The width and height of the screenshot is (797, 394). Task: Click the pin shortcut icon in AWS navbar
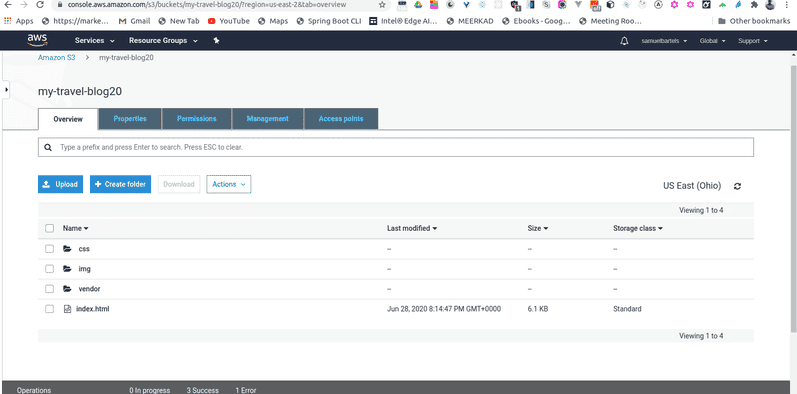216,41
